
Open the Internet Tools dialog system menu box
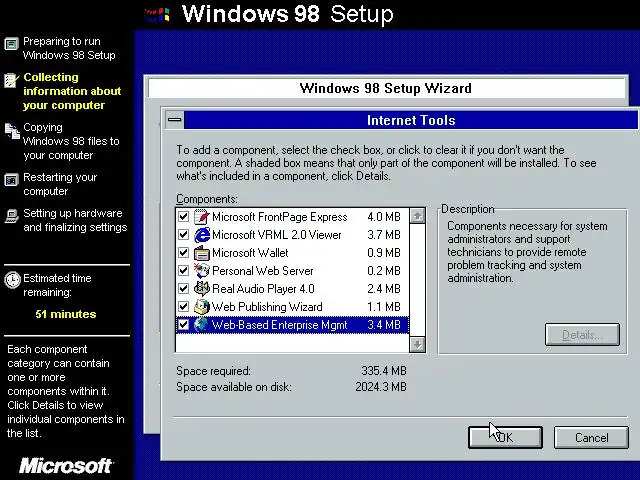(x=175, y=120)
